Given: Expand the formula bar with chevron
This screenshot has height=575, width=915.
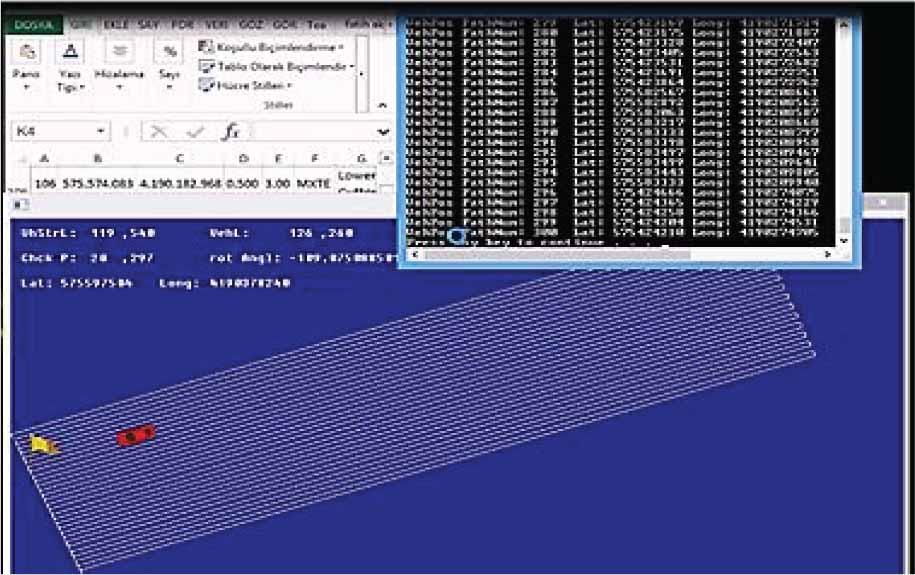Looking at the screenshot, I should click(382, 132).
